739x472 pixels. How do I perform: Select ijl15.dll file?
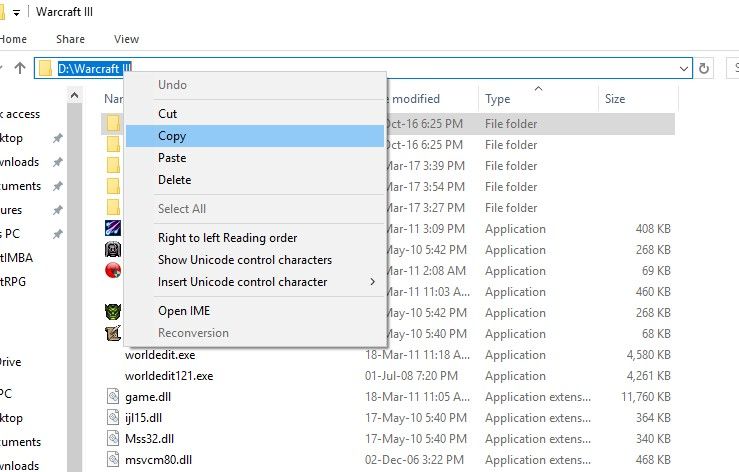(143, 418)
